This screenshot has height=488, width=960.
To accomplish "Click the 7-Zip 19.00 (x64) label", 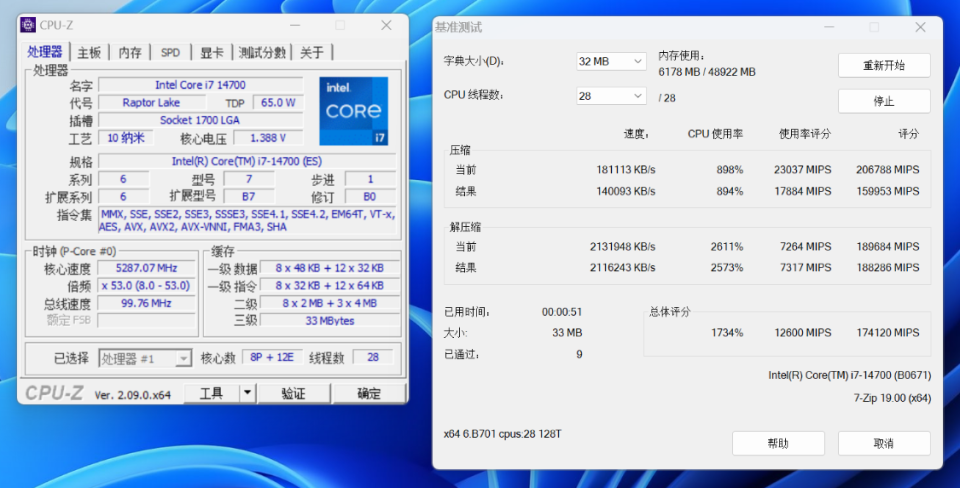I will tap(892, 398).
